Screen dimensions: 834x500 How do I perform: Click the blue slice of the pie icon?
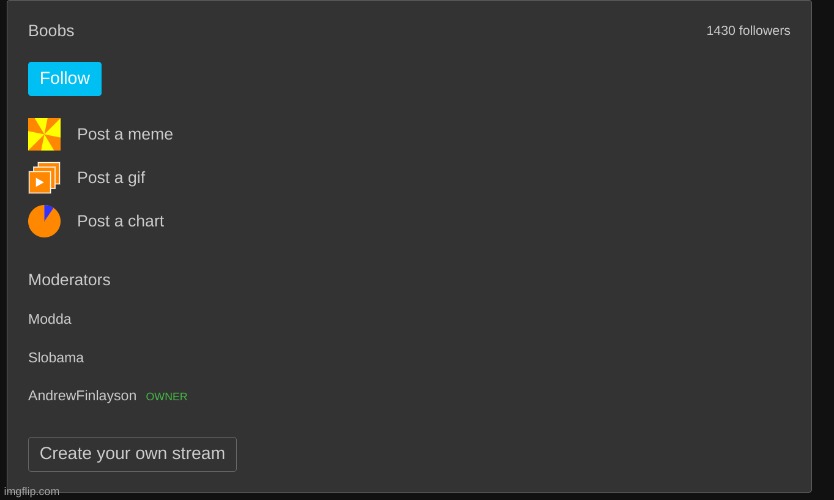pyautogui.click(x=48, y=211)
